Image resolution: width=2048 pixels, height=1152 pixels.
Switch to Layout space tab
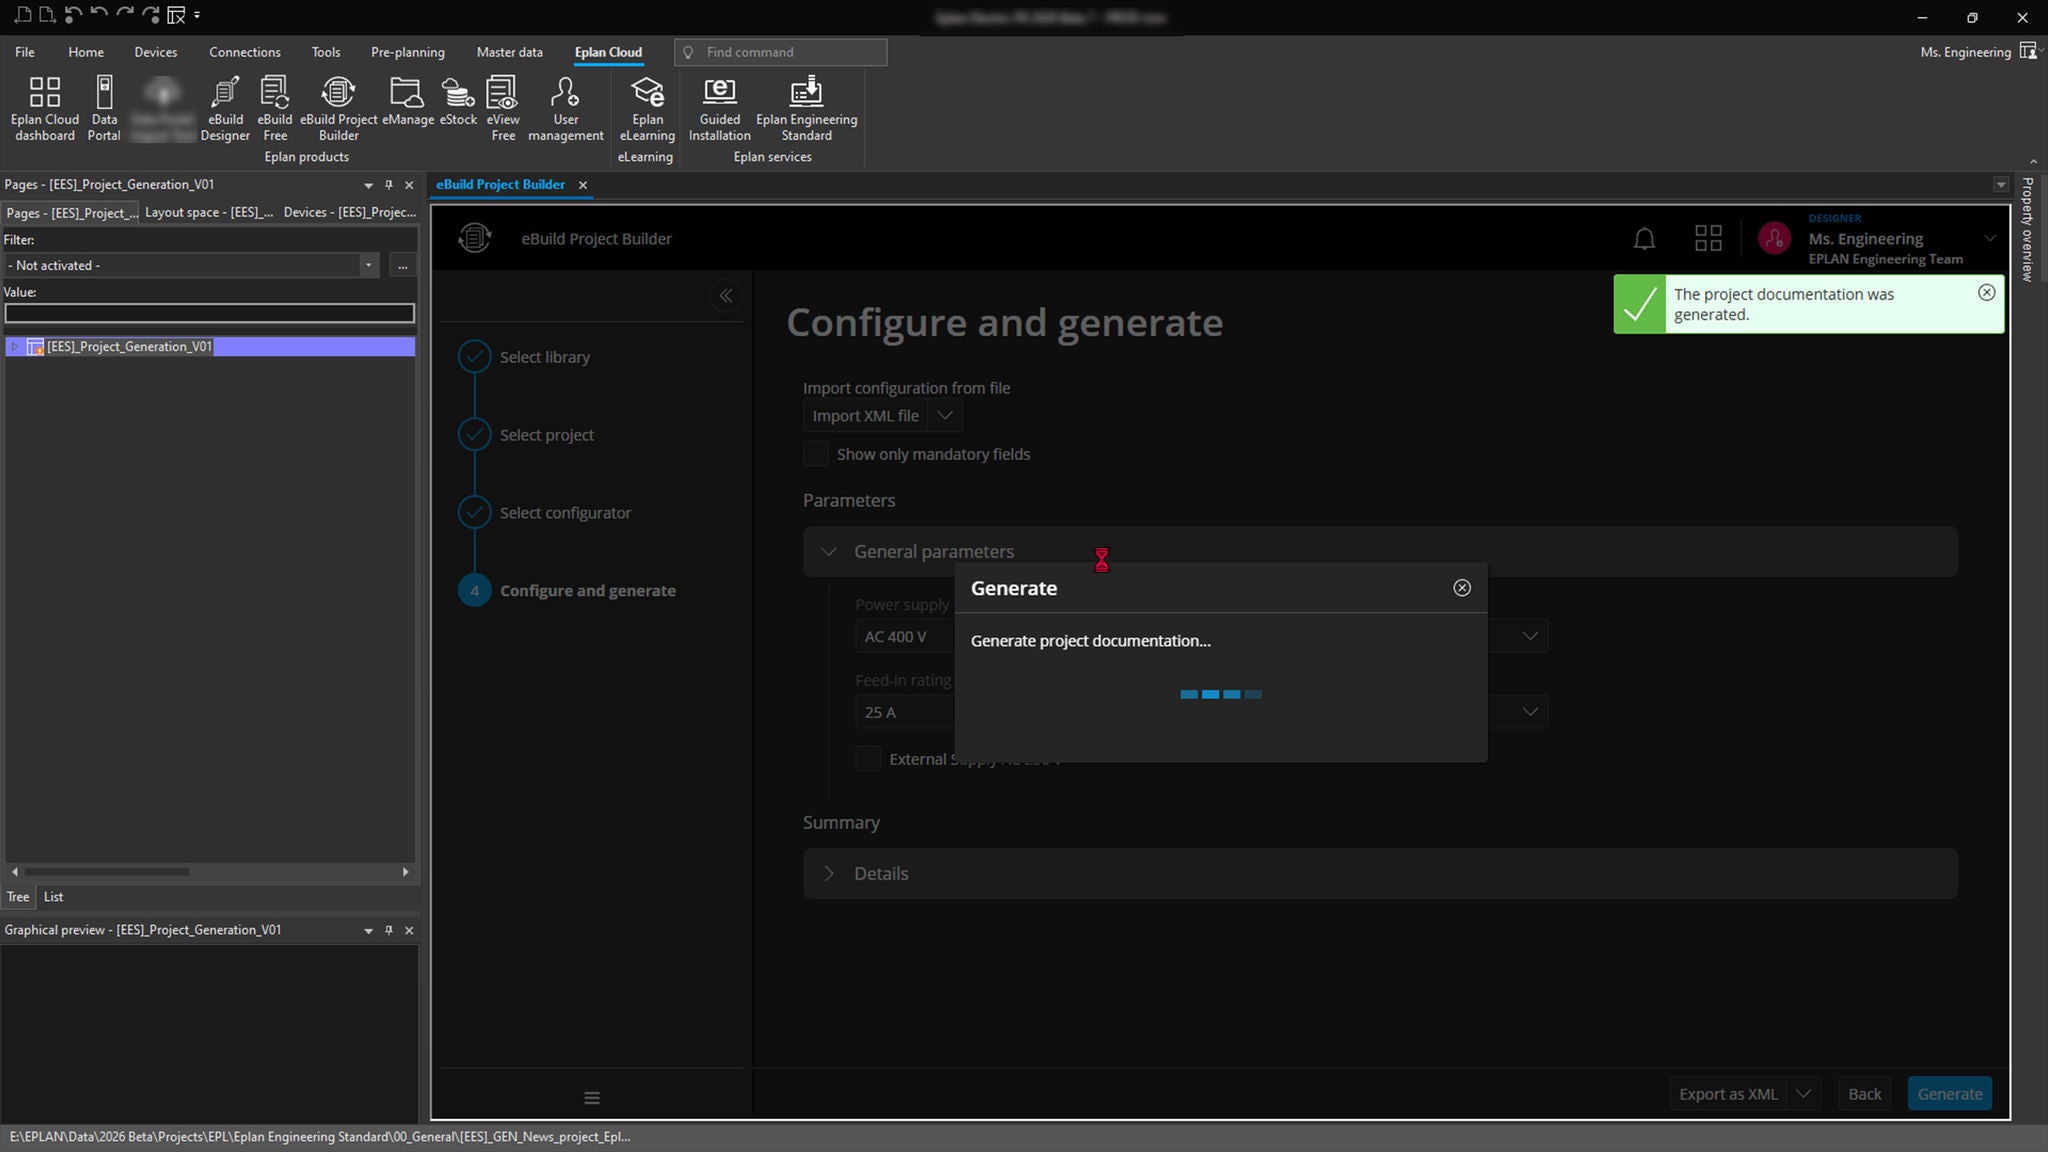coord(209,213)
